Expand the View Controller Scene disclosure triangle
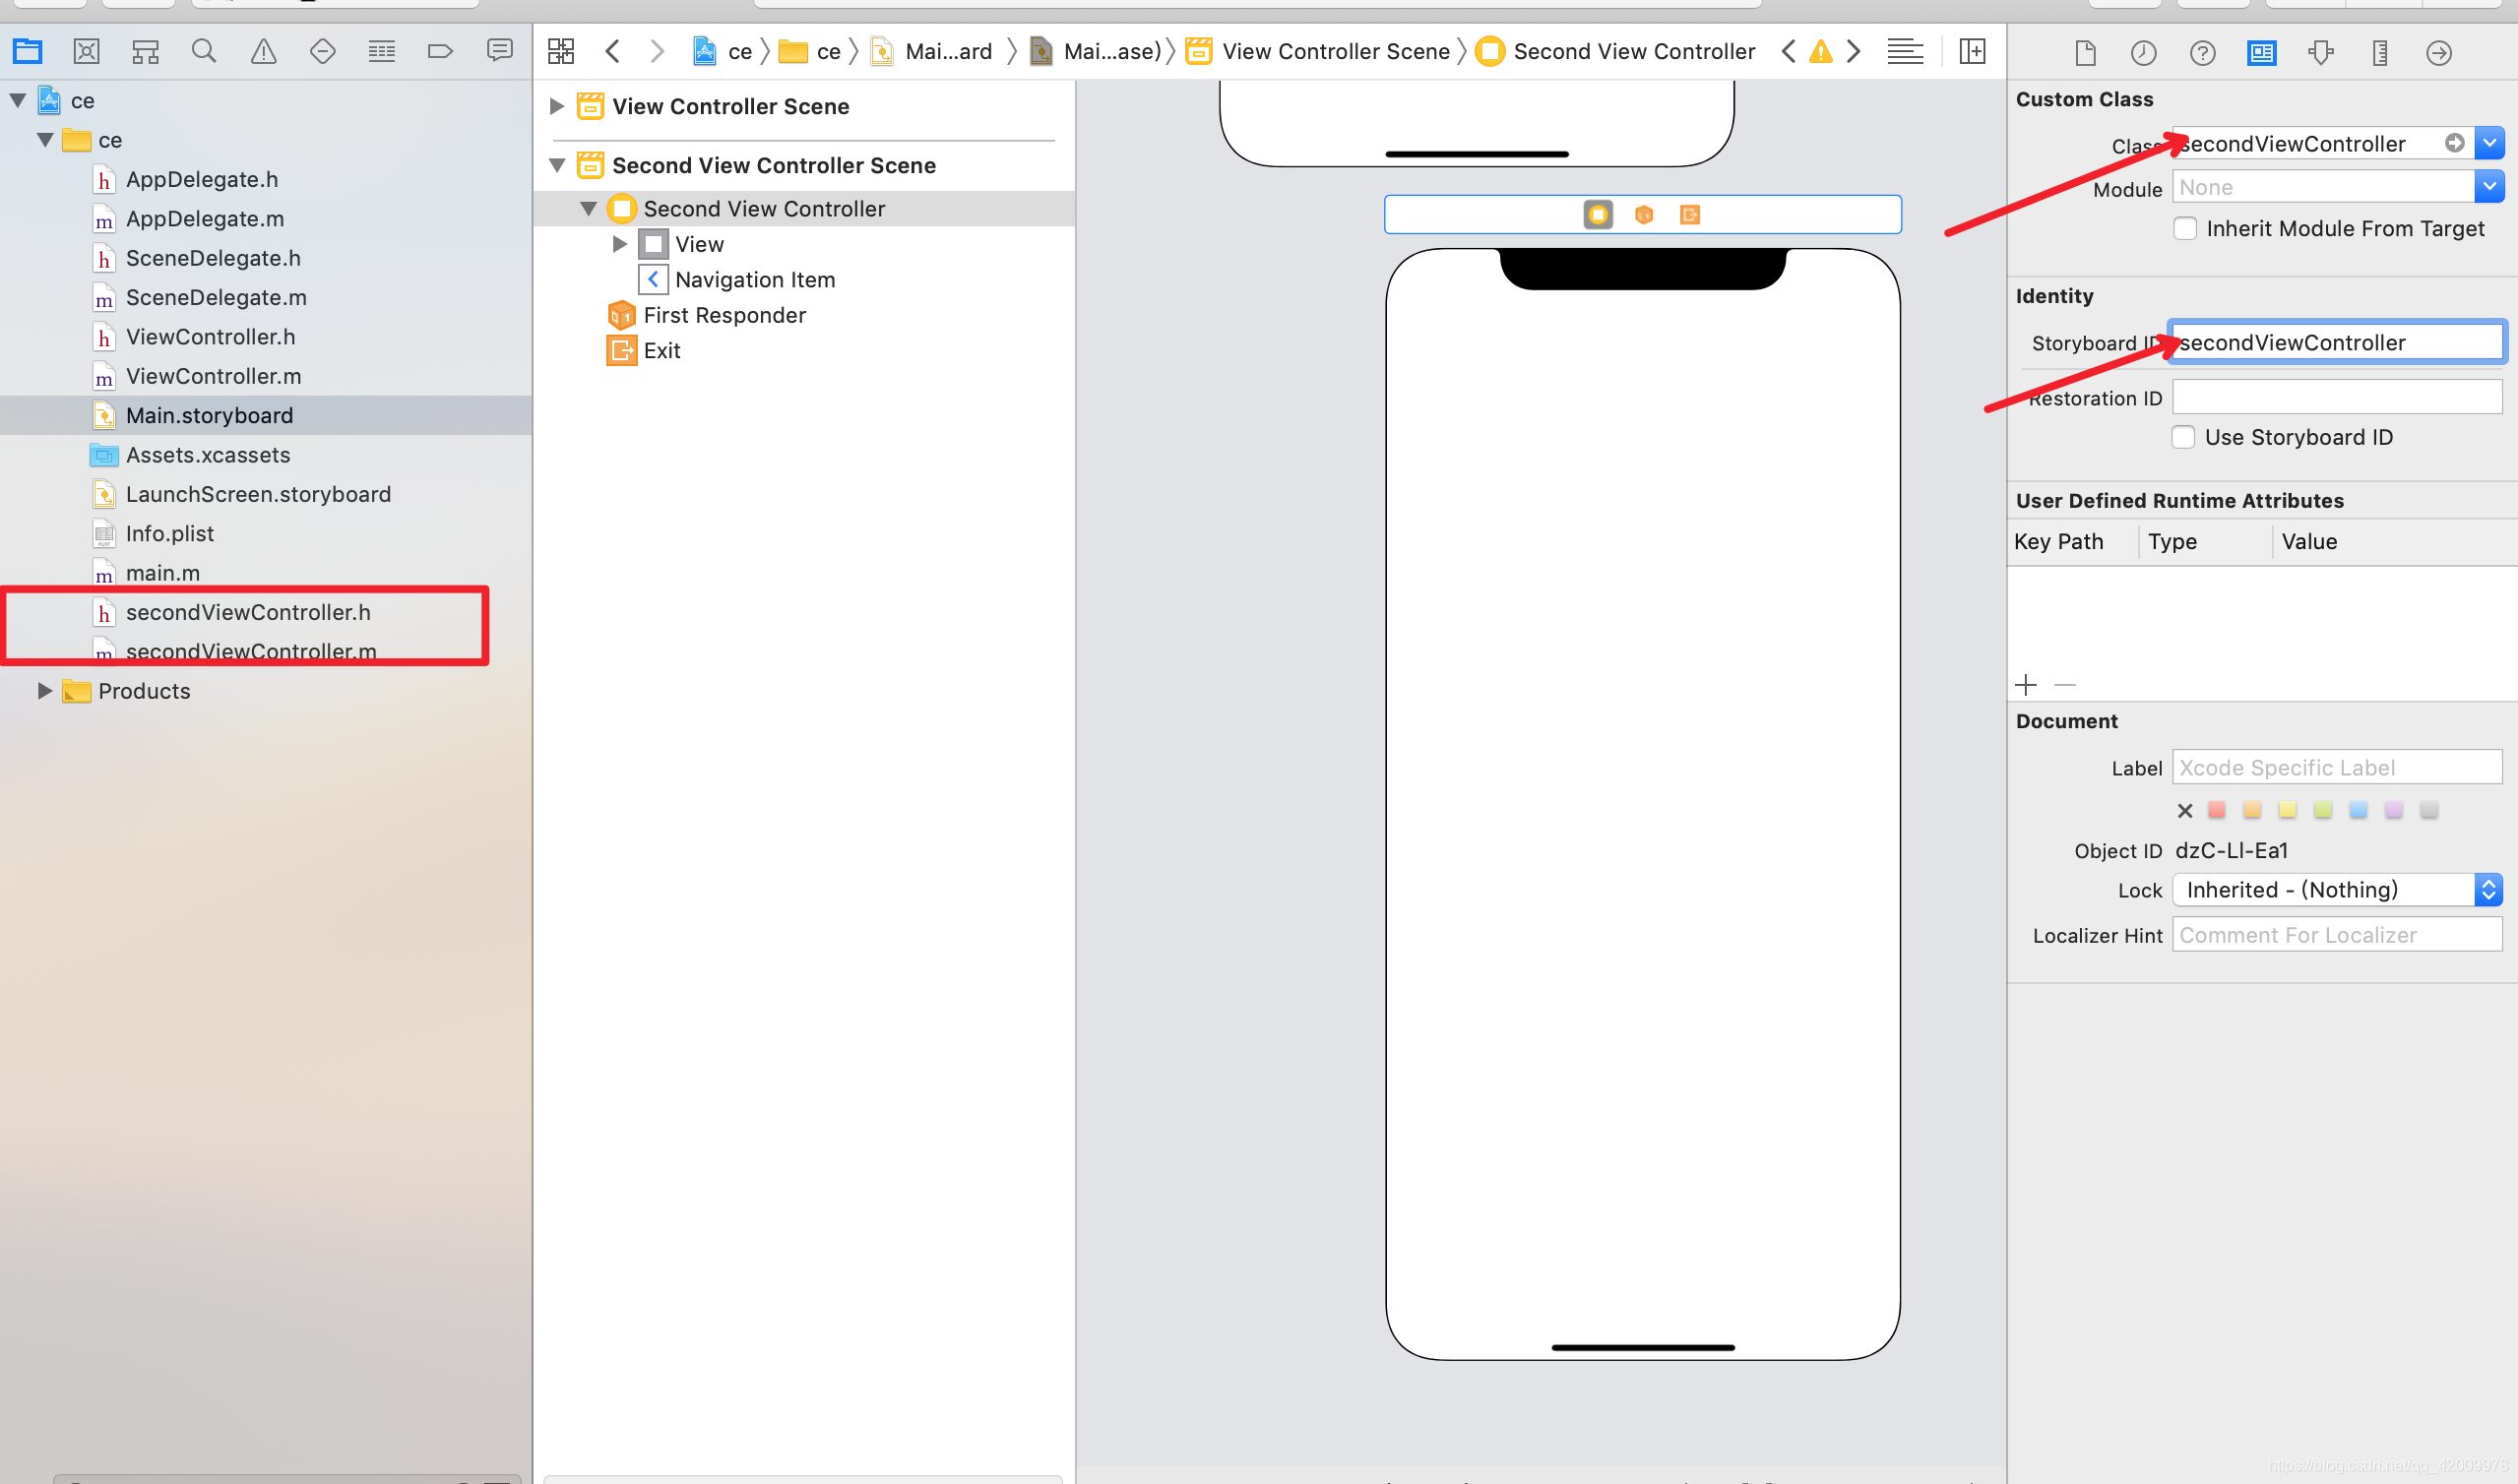This screenshot has height=1484, width=2518. pos(558,106)
